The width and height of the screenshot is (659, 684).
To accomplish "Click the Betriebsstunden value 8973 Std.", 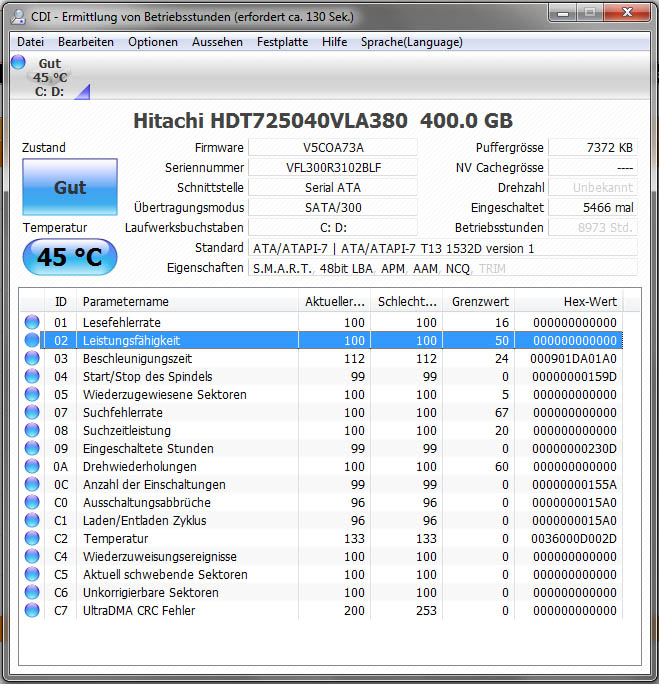I will 593,228.
